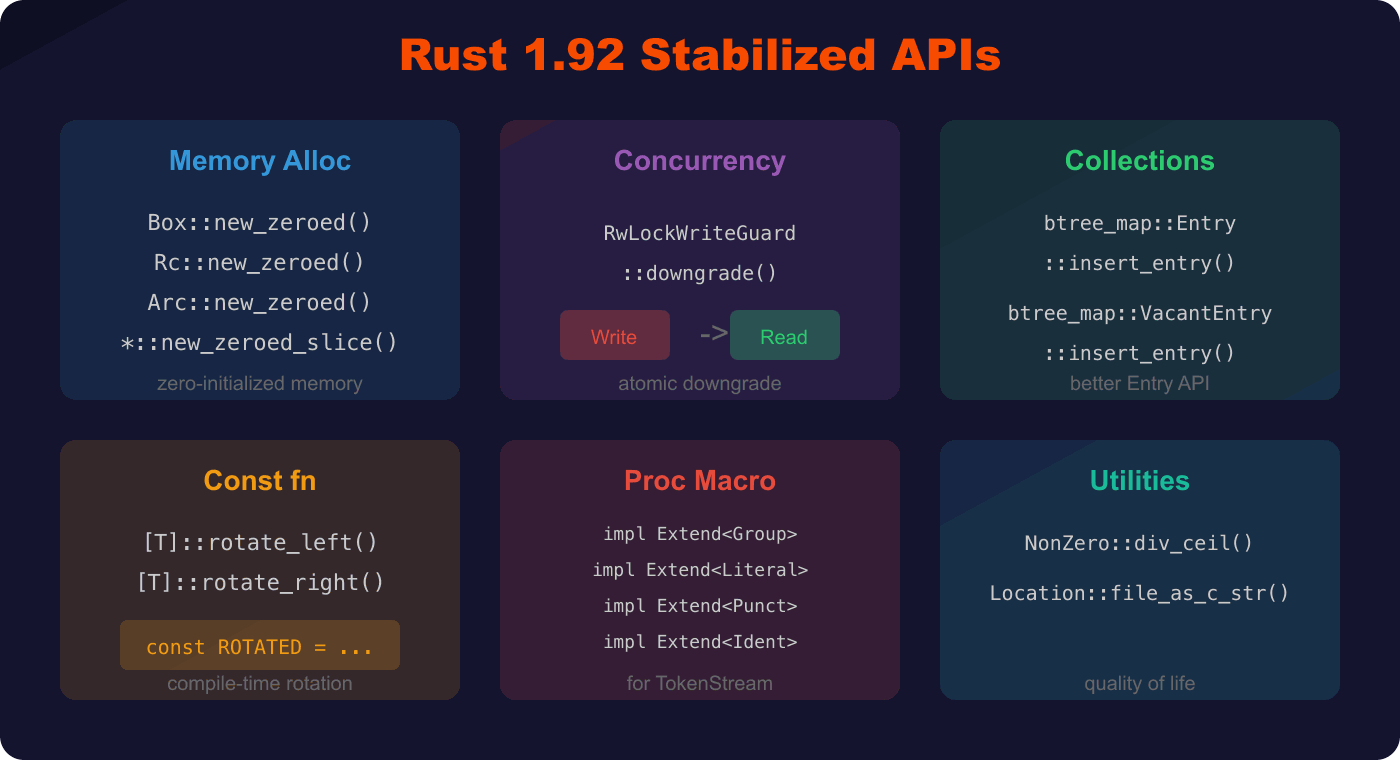
Task: Toggle the Write state badge
Action: coord(614,335)
